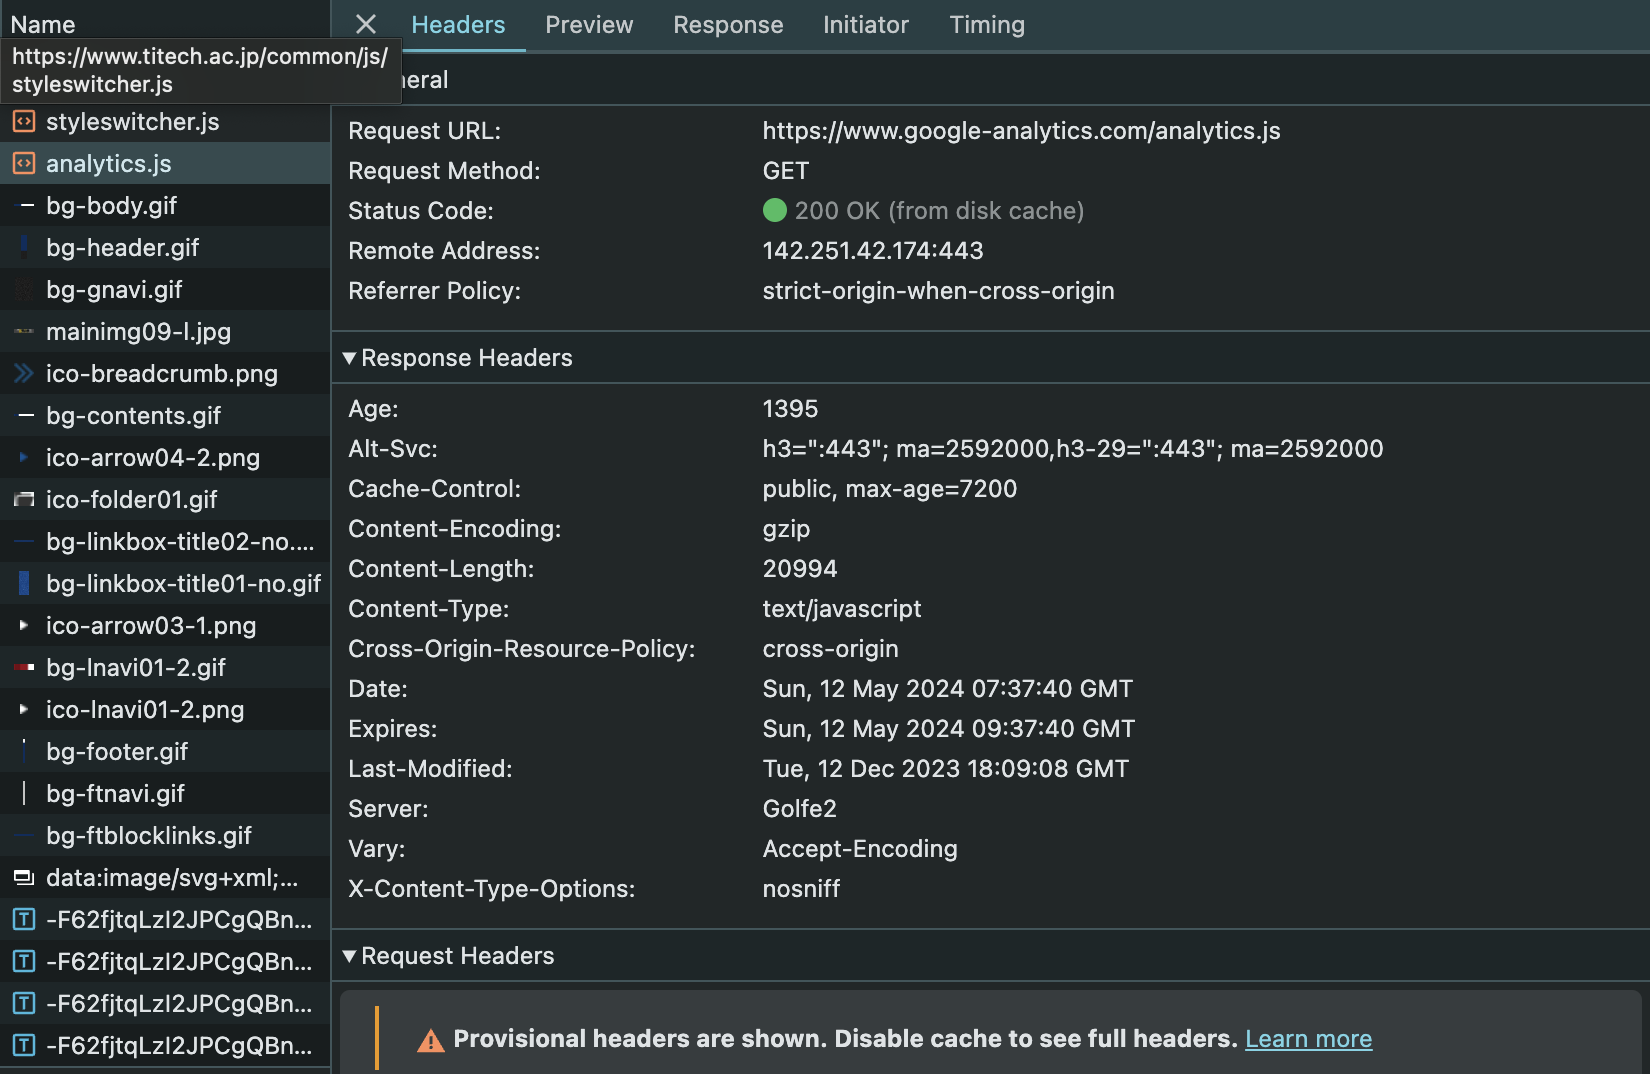Open the Response tab
This screenshot has width=1650, height=1074.
[728, 25]
